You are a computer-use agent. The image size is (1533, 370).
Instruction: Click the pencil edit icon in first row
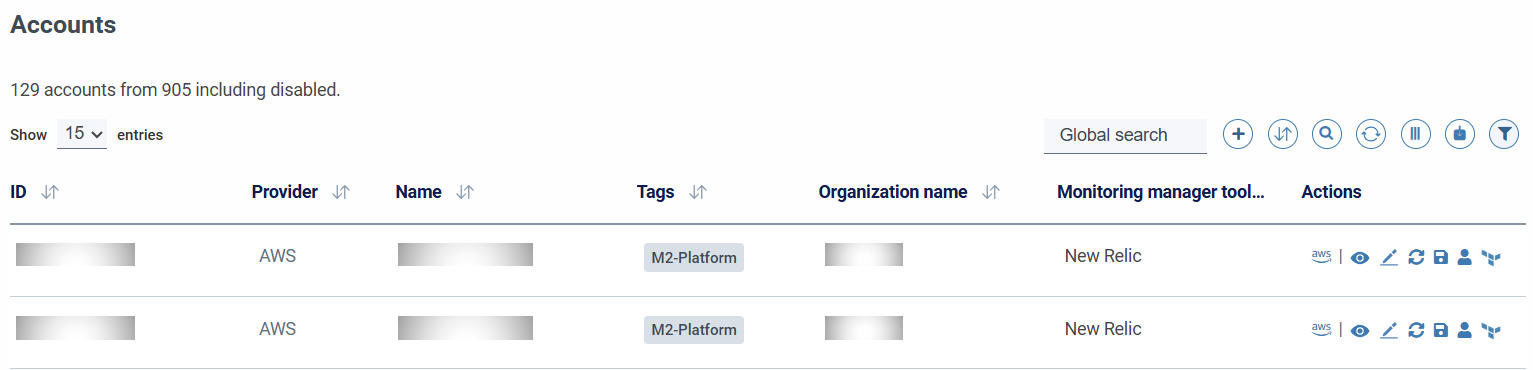point(1388,258)
